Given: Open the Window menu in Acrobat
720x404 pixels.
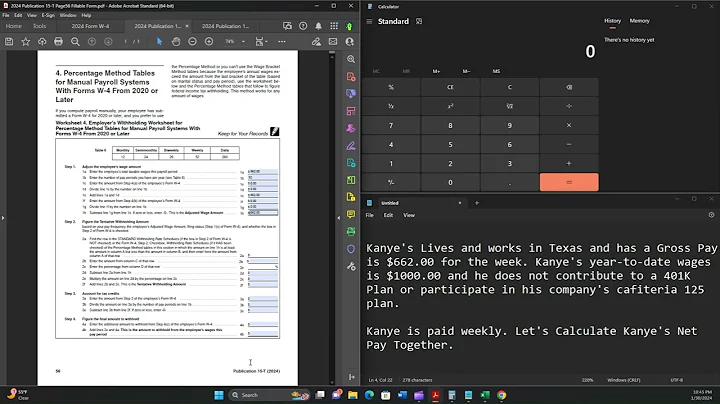Looking at the screenshot, I should click(x=68, y=15).
